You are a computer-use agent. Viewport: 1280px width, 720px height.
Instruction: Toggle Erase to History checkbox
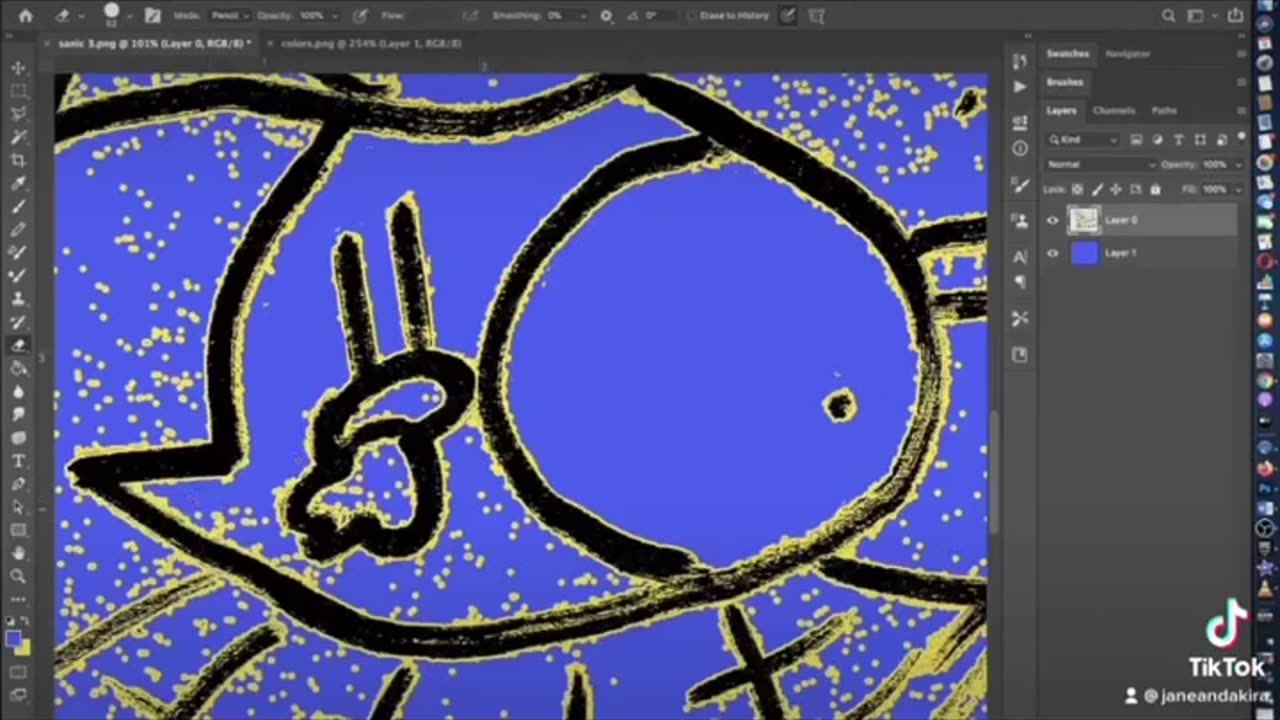692,16
